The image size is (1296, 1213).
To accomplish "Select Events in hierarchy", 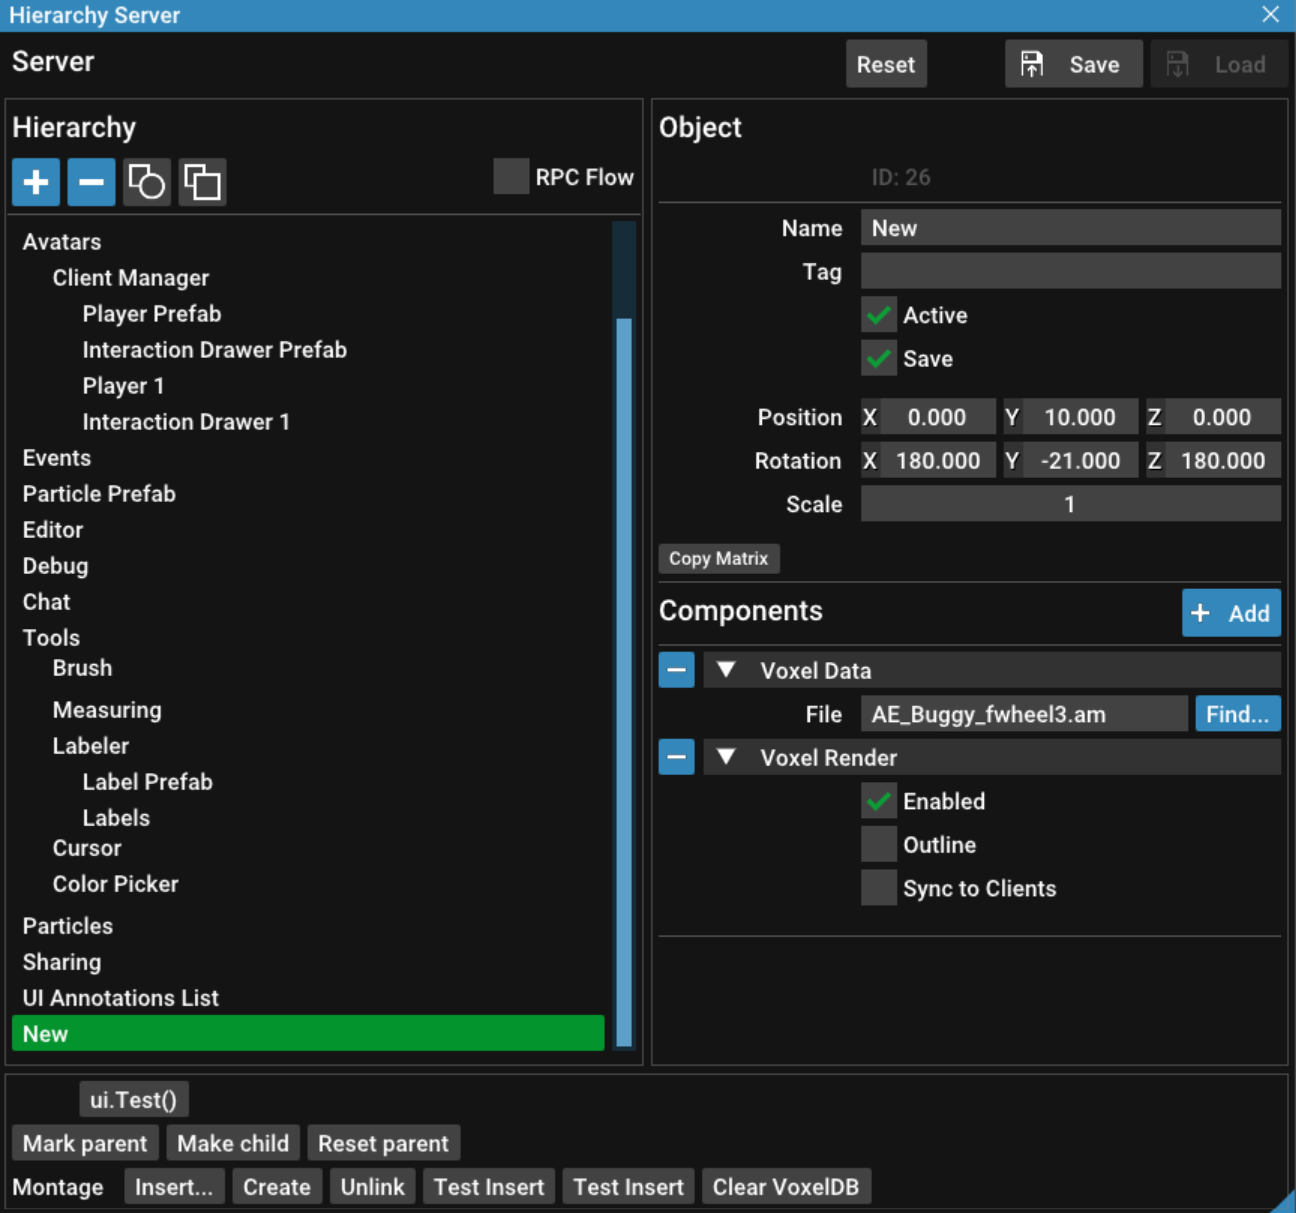I will (57, 458).
